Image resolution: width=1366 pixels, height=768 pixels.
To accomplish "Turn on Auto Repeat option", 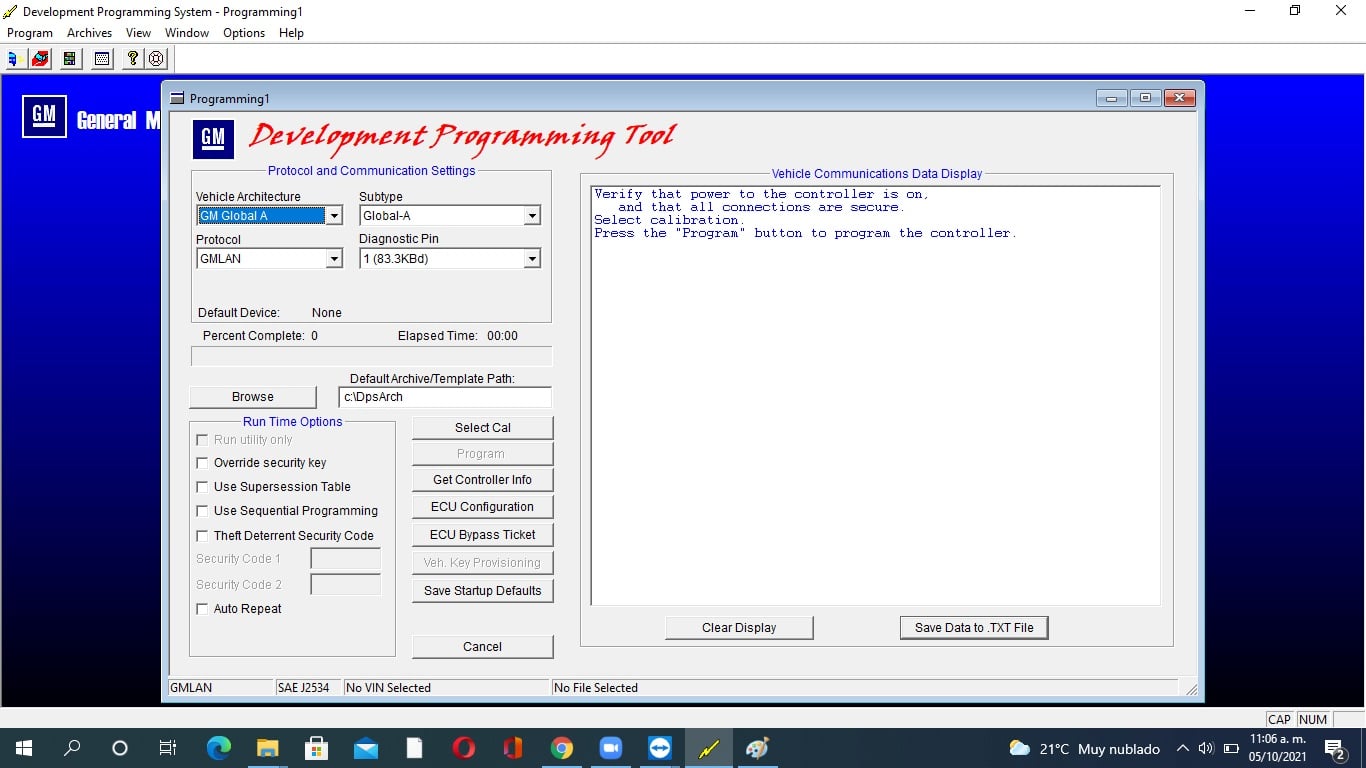I will (x=202, y=609).
